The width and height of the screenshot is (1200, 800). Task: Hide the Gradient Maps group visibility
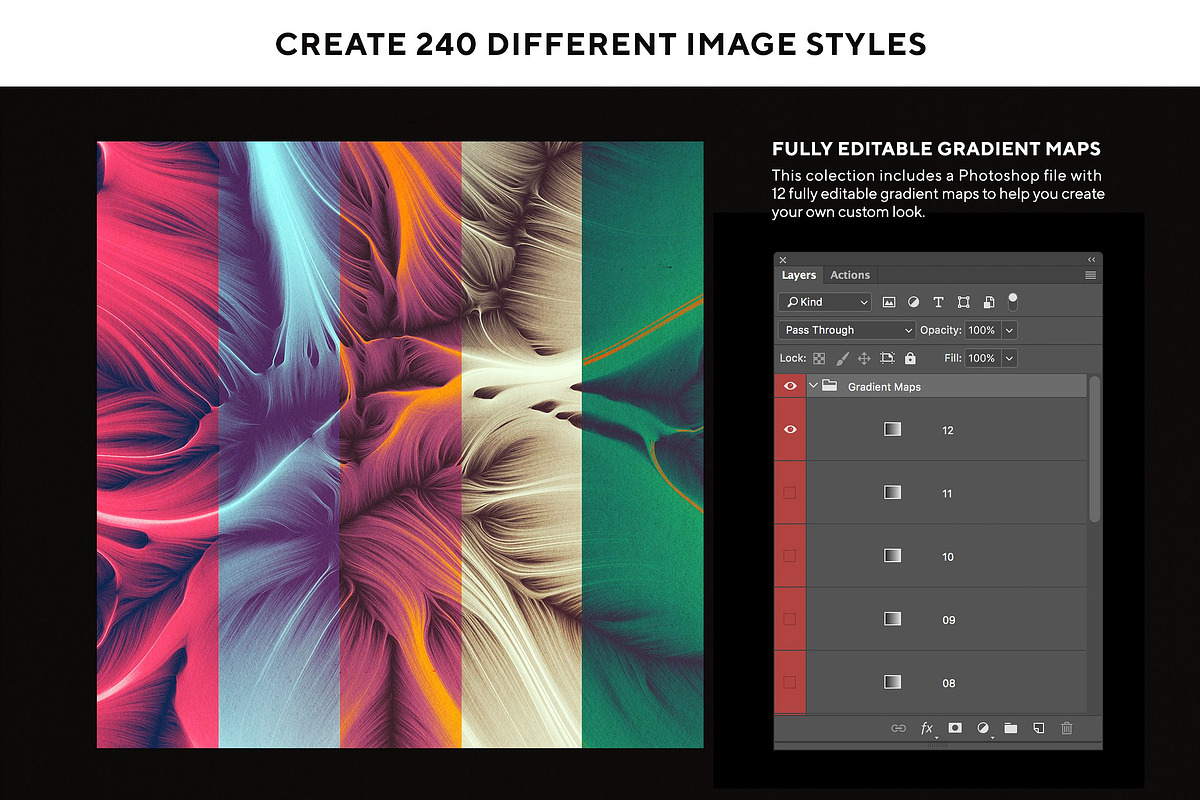789,385
